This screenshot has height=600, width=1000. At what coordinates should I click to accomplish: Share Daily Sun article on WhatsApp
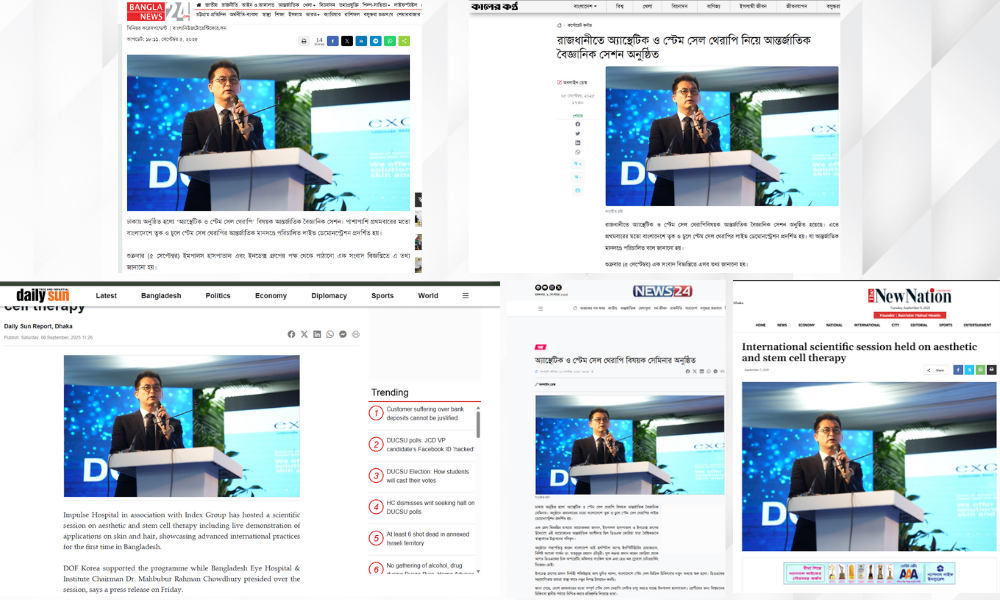pos(330,334)
